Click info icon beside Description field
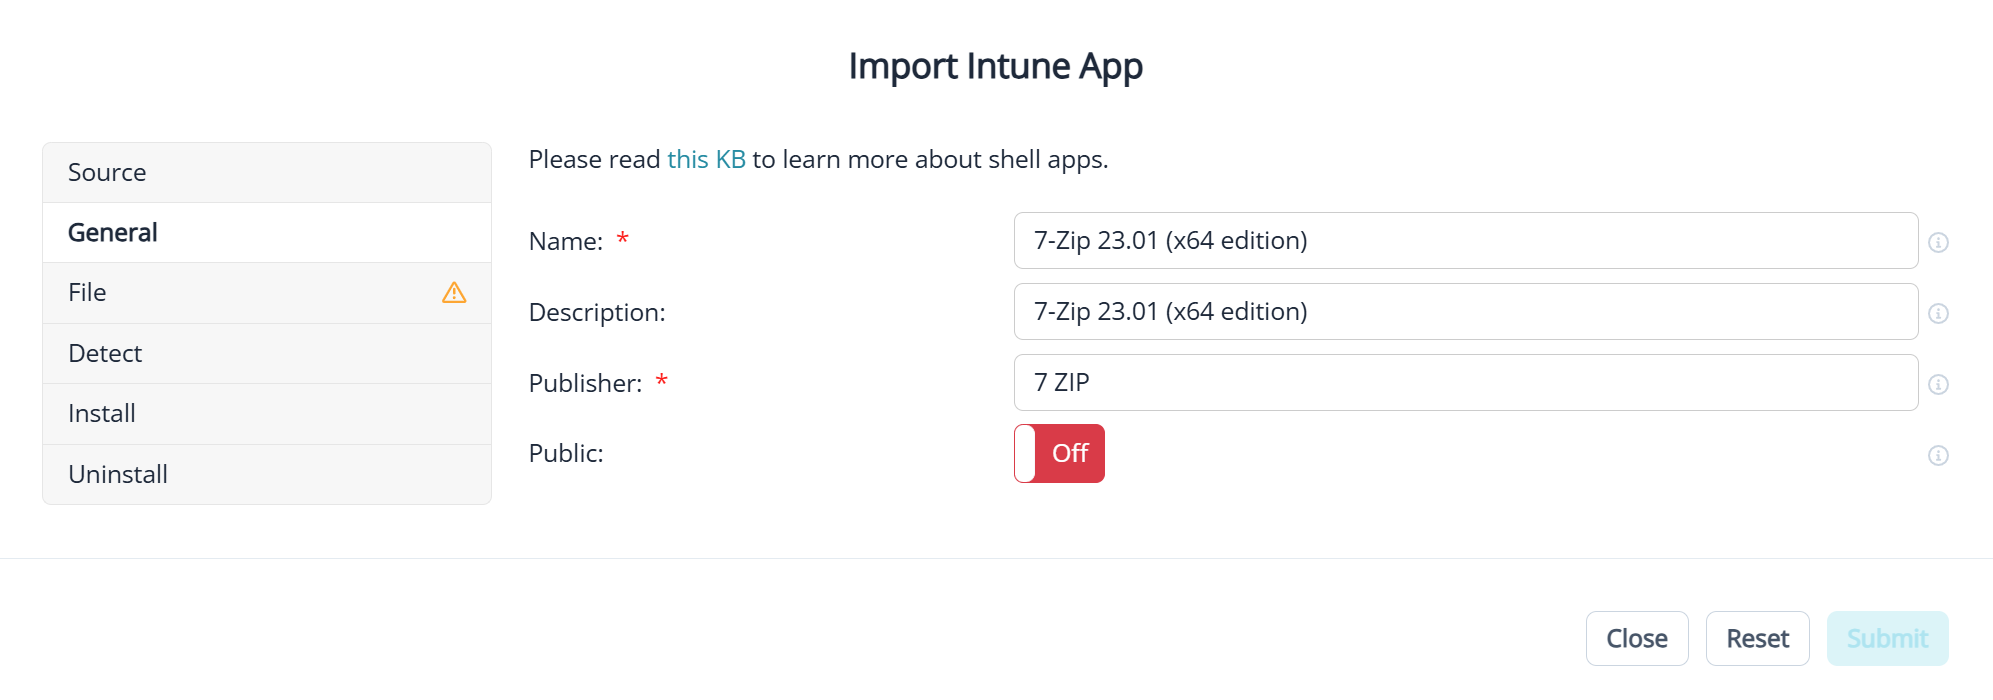The image size is (1993, 700). [1938, 313]
